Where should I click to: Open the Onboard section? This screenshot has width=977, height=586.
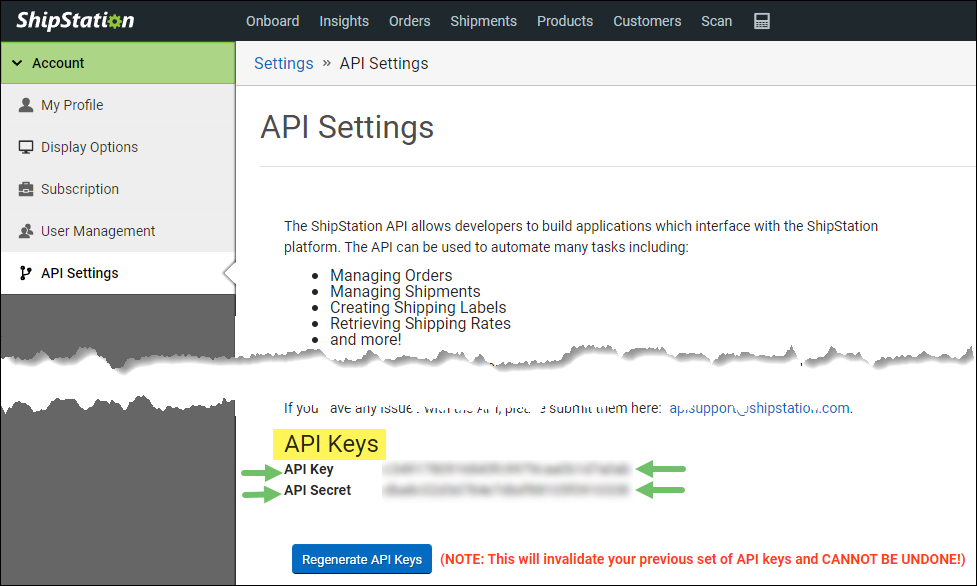(x=272, y=21)
